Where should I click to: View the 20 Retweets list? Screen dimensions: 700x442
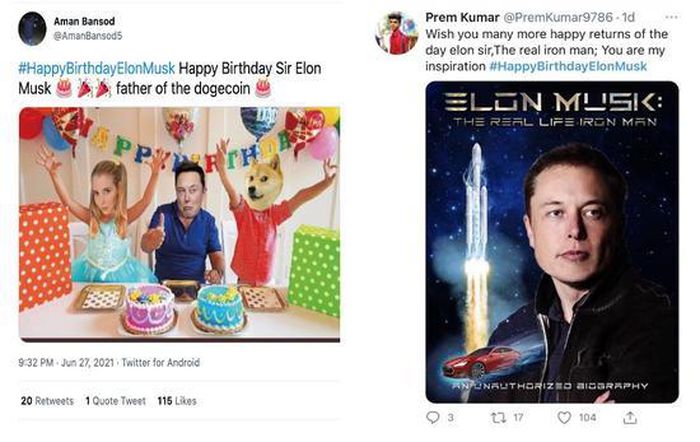47,401
